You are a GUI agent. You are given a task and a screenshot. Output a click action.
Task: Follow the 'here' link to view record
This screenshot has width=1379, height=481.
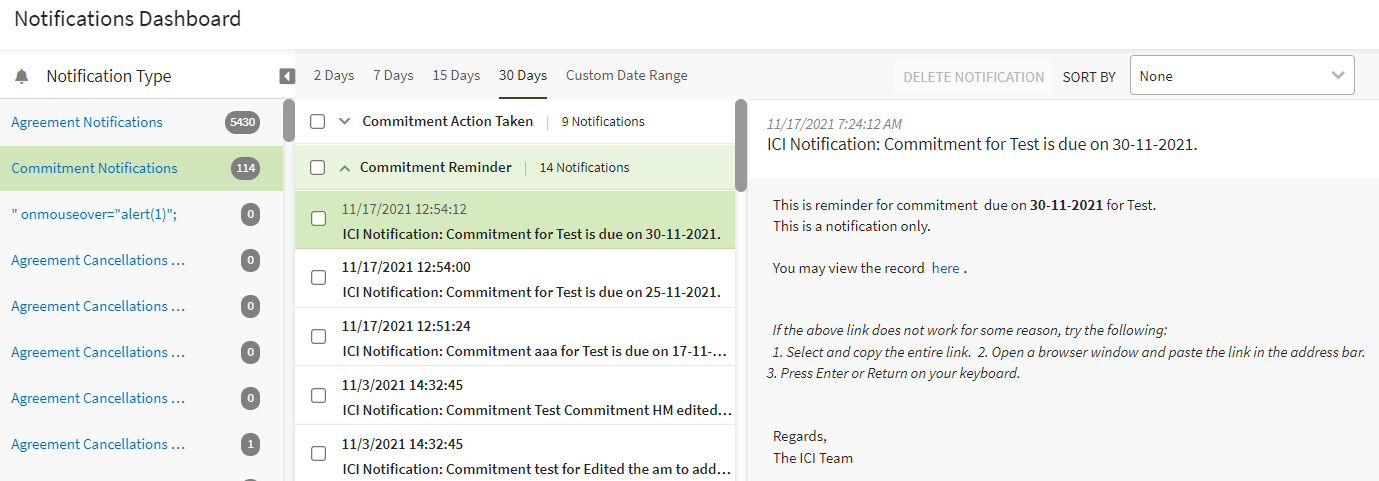pos(945,269)
